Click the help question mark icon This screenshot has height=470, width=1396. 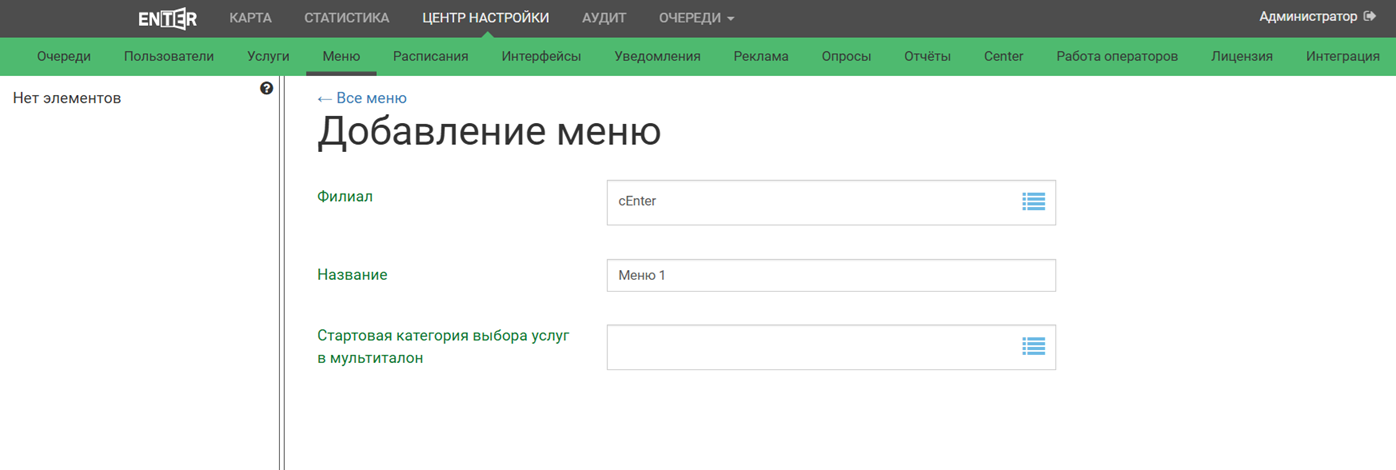tap(267, 89)
